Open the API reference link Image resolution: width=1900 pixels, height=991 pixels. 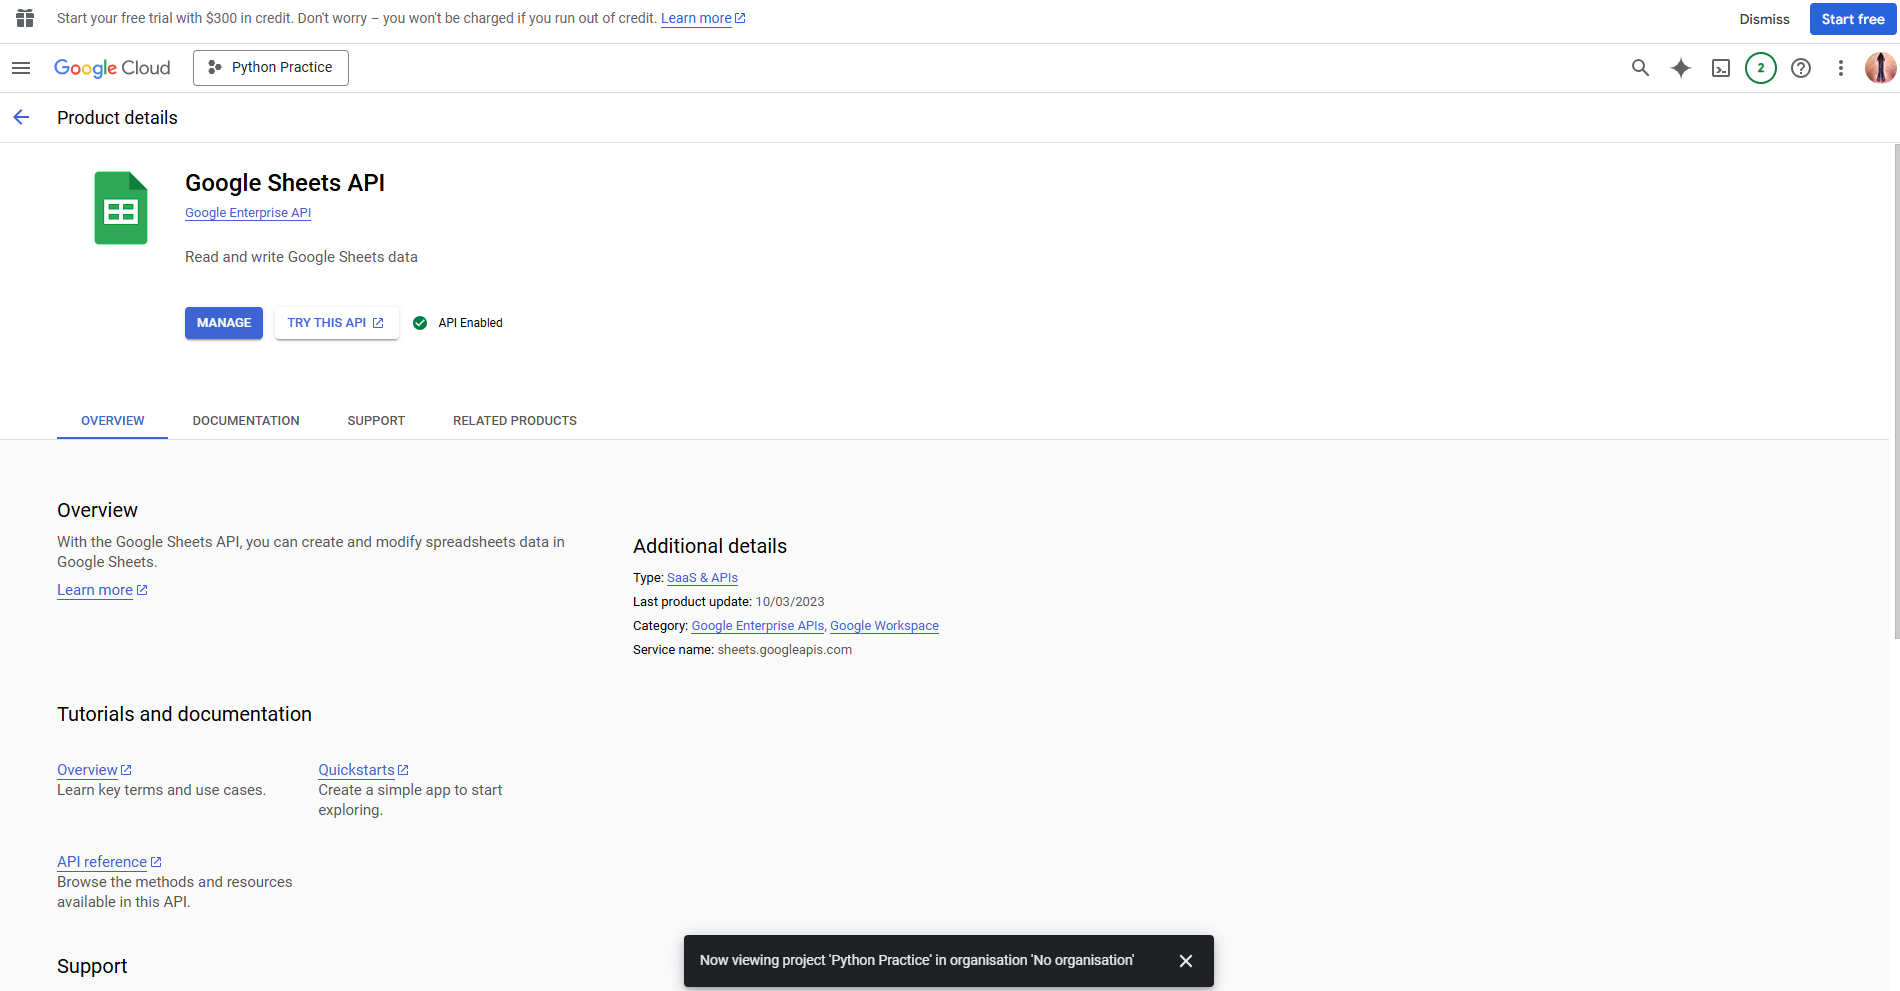tap(109, 862)
